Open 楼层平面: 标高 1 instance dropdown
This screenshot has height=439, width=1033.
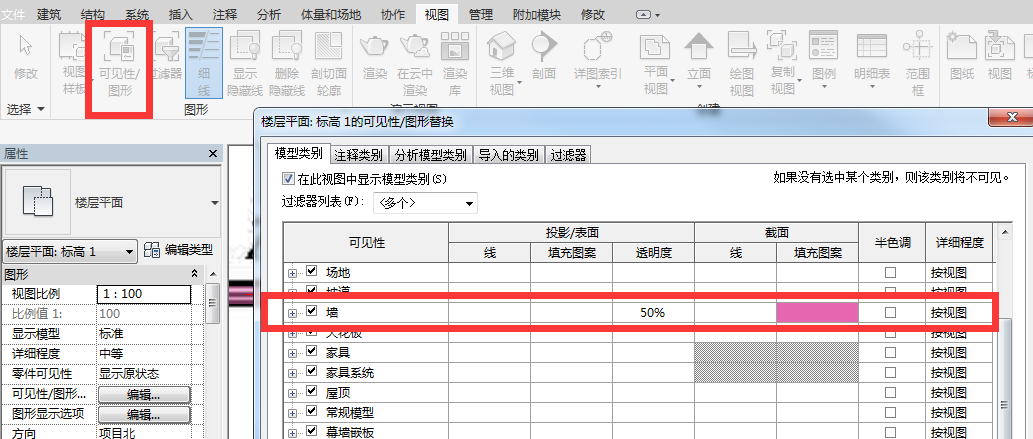(x=70, y=251)
